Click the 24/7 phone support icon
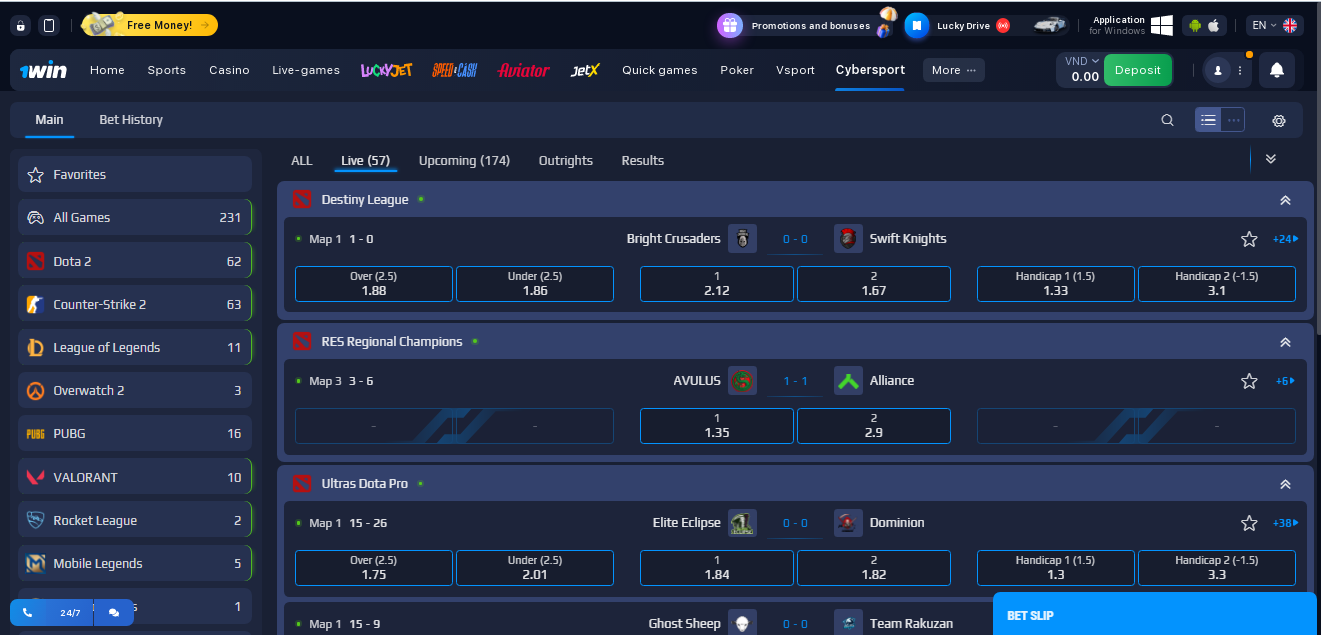The width and height of the screenshot is (1321, 635). pos(28,613)
